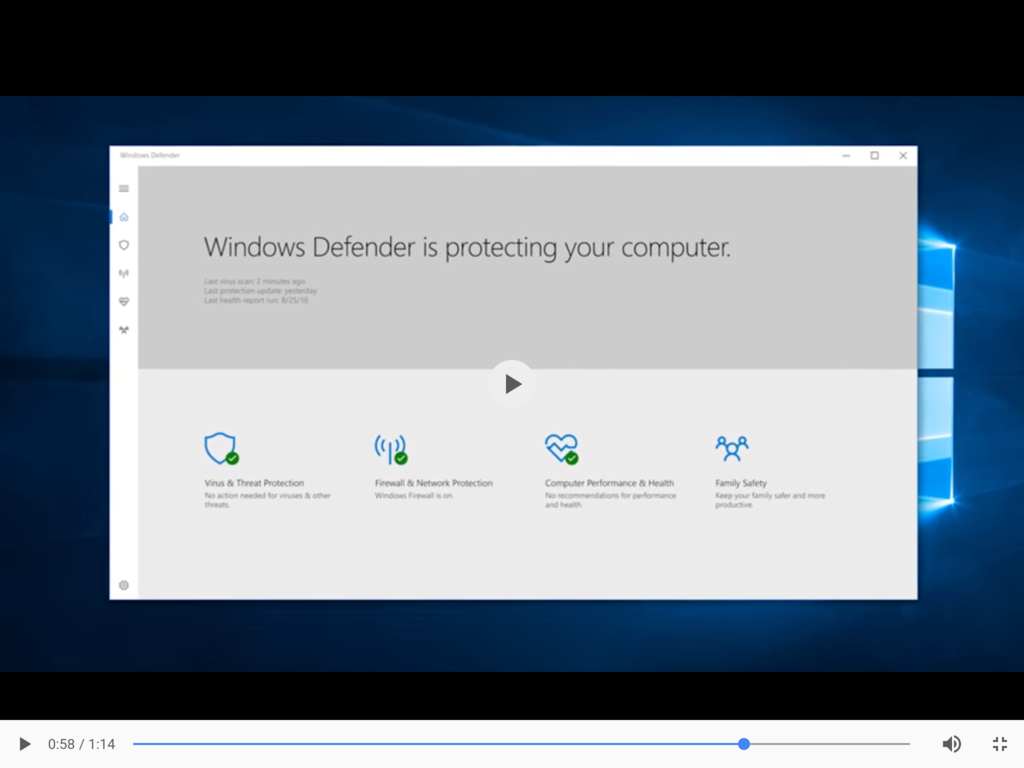Click the Computer Performance & Health heart icon
Image resolution: width=1024 pixels, height=768 pixels.
562,449
